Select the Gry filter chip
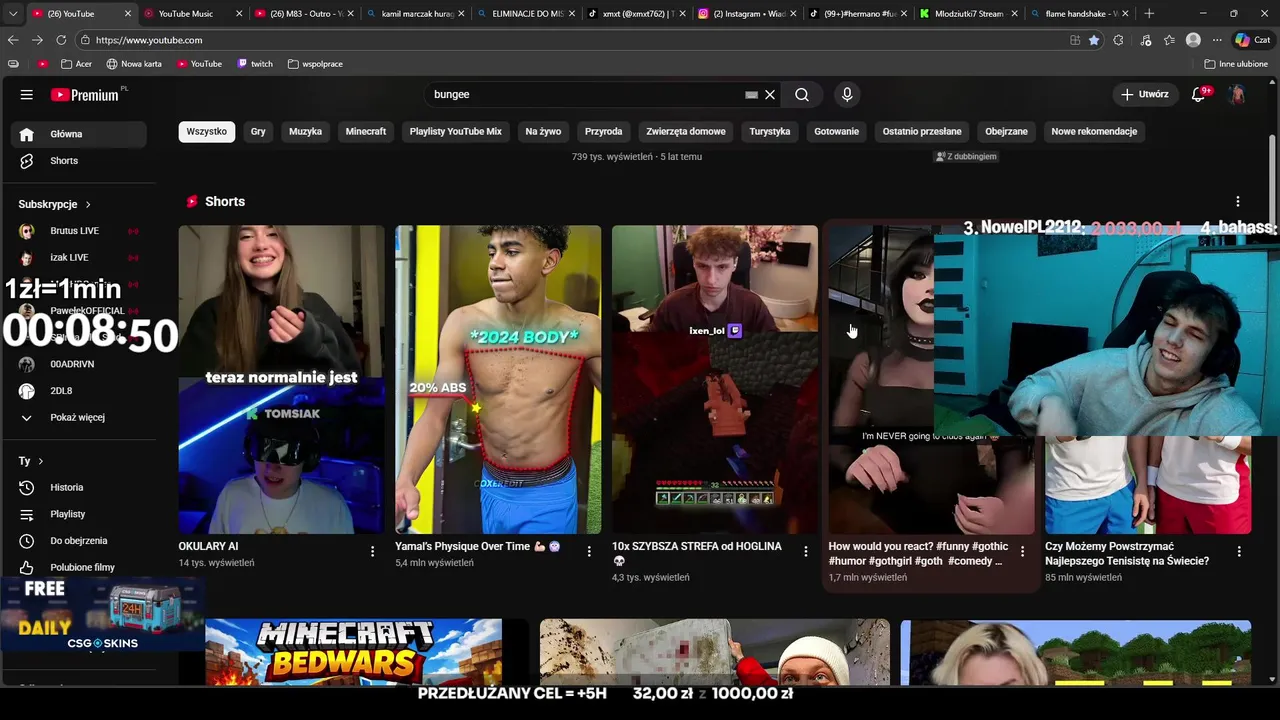This screenshot has height=720, width=1280. coord(258,131)
